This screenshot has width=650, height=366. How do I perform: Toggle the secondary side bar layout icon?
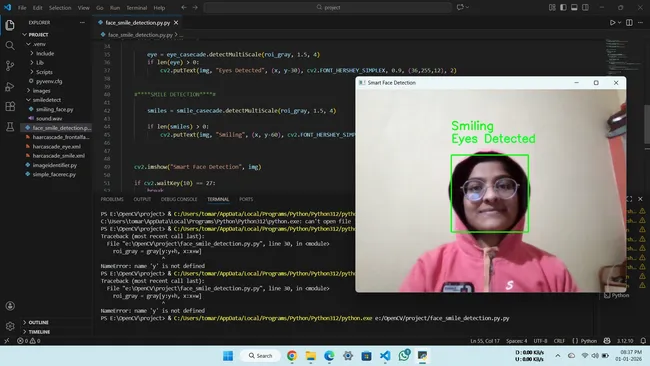click(x=585, y=7)
